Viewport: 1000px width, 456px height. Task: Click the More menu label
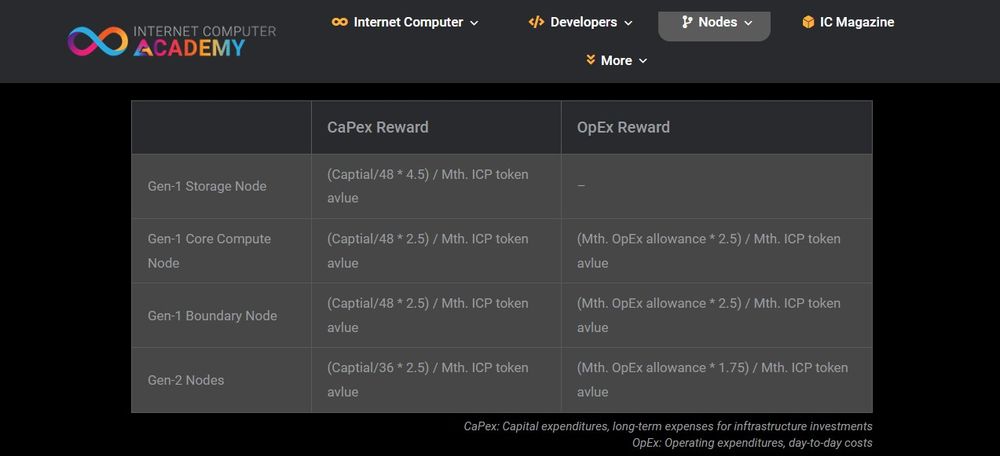pyautogui.click(x=616, y=60)
